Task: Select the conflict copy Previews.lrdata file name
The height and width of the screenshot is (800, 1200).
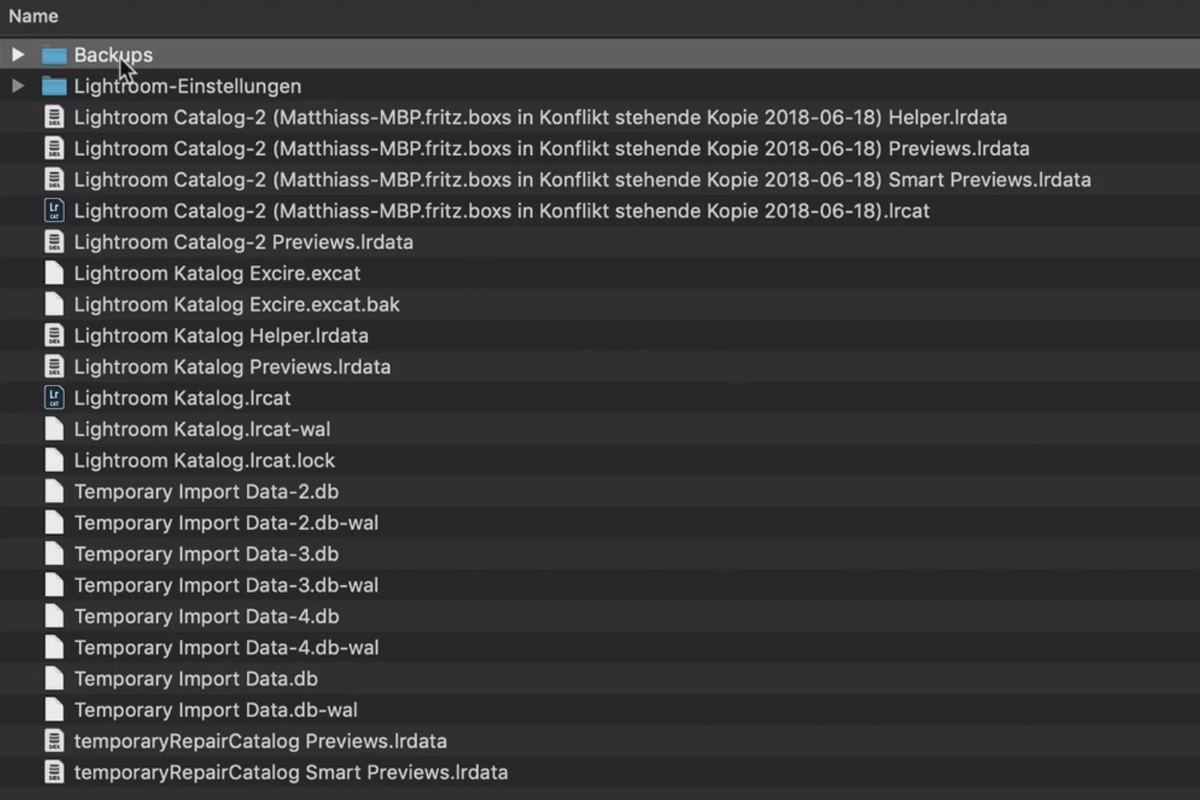Action: [551, 148]
